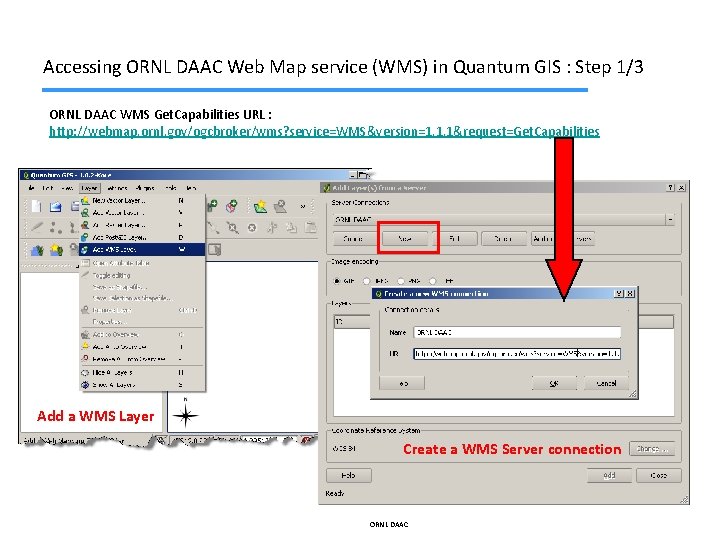Image resolution: width=720 pixels, height=540 pixels.
Task: Click the pencil Toggle Editing toolbar icon
Action: coord(37,227)
